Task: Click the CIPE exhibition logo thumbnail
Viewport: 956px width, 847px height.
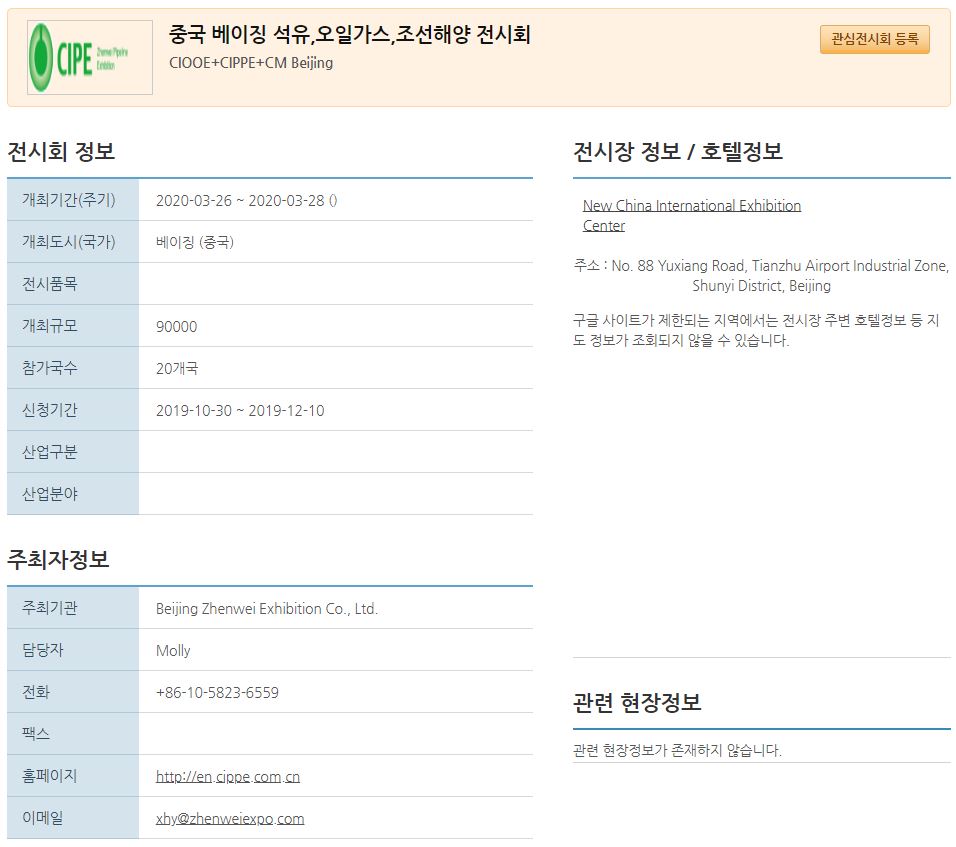Action: coord(90,57)
